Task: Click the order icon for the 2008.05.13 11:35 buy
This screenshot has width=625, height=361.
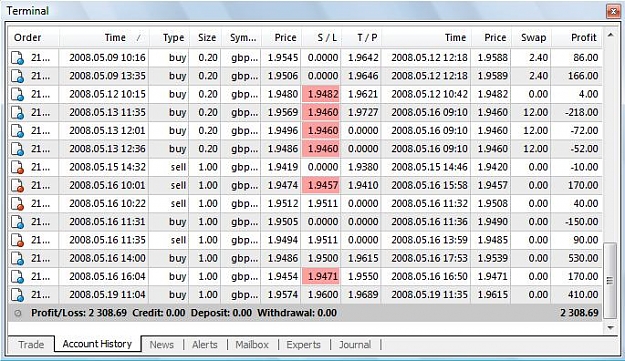Action: (17, 112)
